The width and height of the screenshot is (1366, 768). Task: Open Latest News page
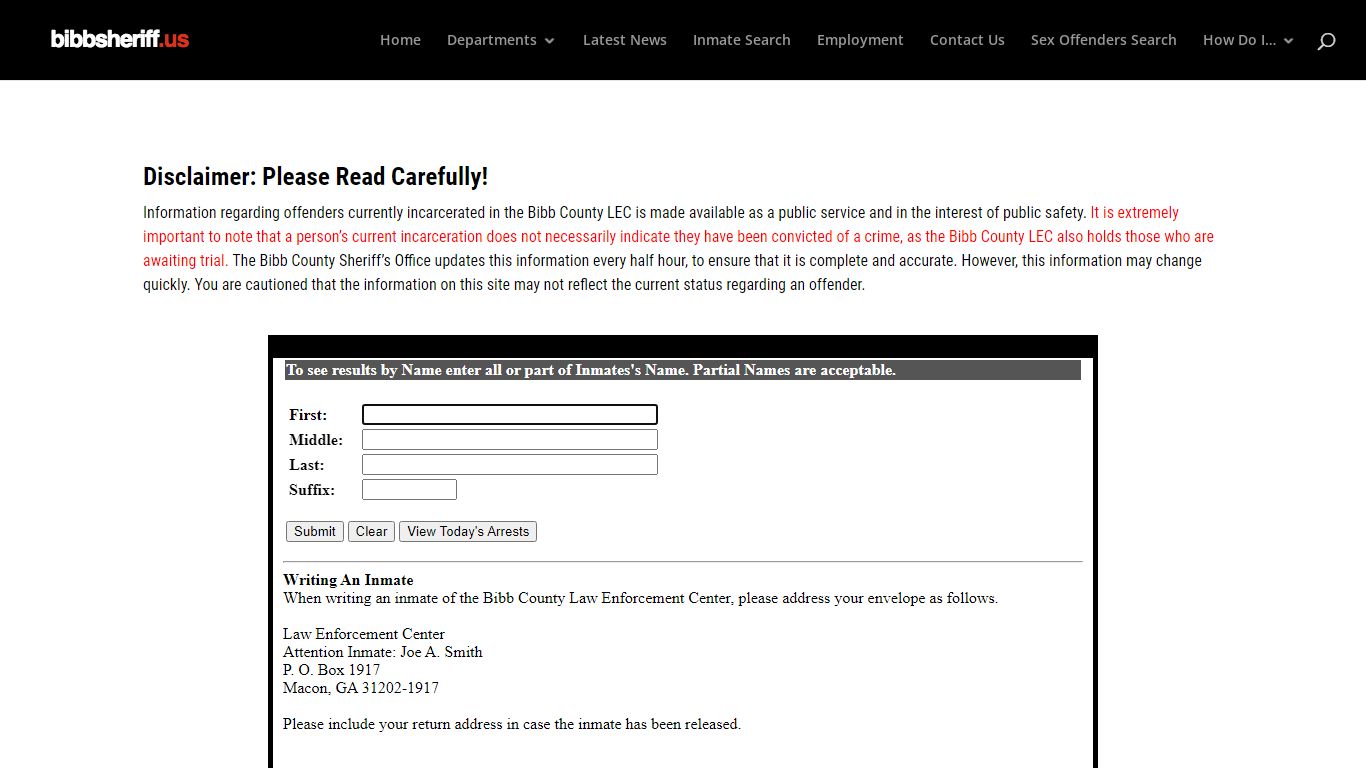(625, 40)
